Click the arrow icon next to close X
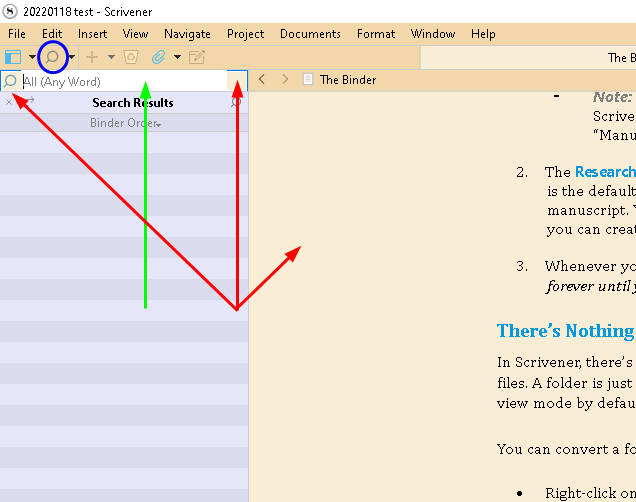636x502 pixels. pyautogui.click(x=30, y=101)
